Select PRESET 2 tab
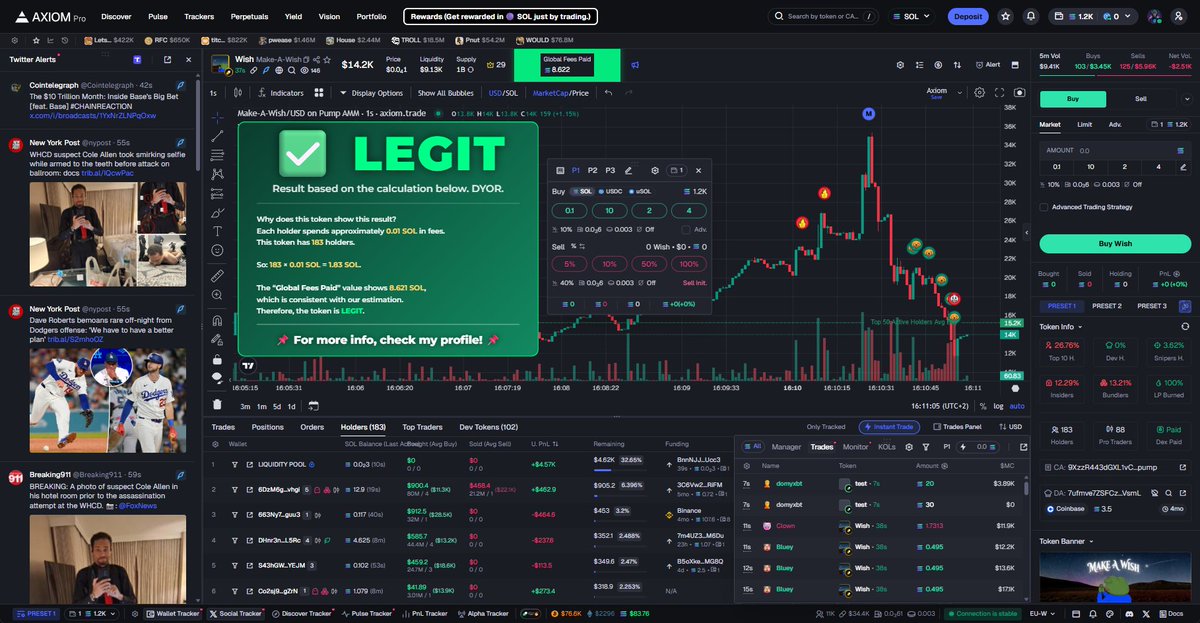Screen dimensions: 1200x623 pyautogui.click(x=1106, y=306)
